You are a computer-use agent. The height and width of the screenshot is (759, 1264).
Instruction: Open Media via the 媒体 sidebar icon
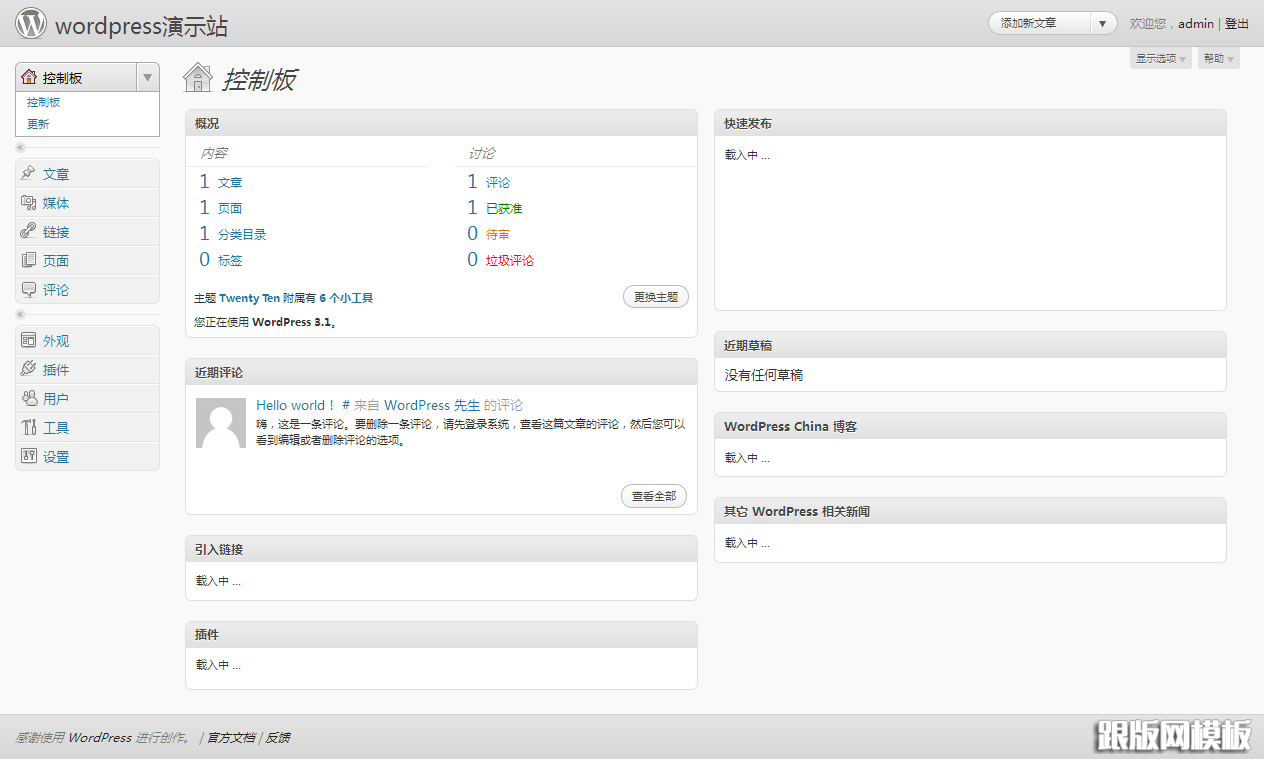point(28,203)
